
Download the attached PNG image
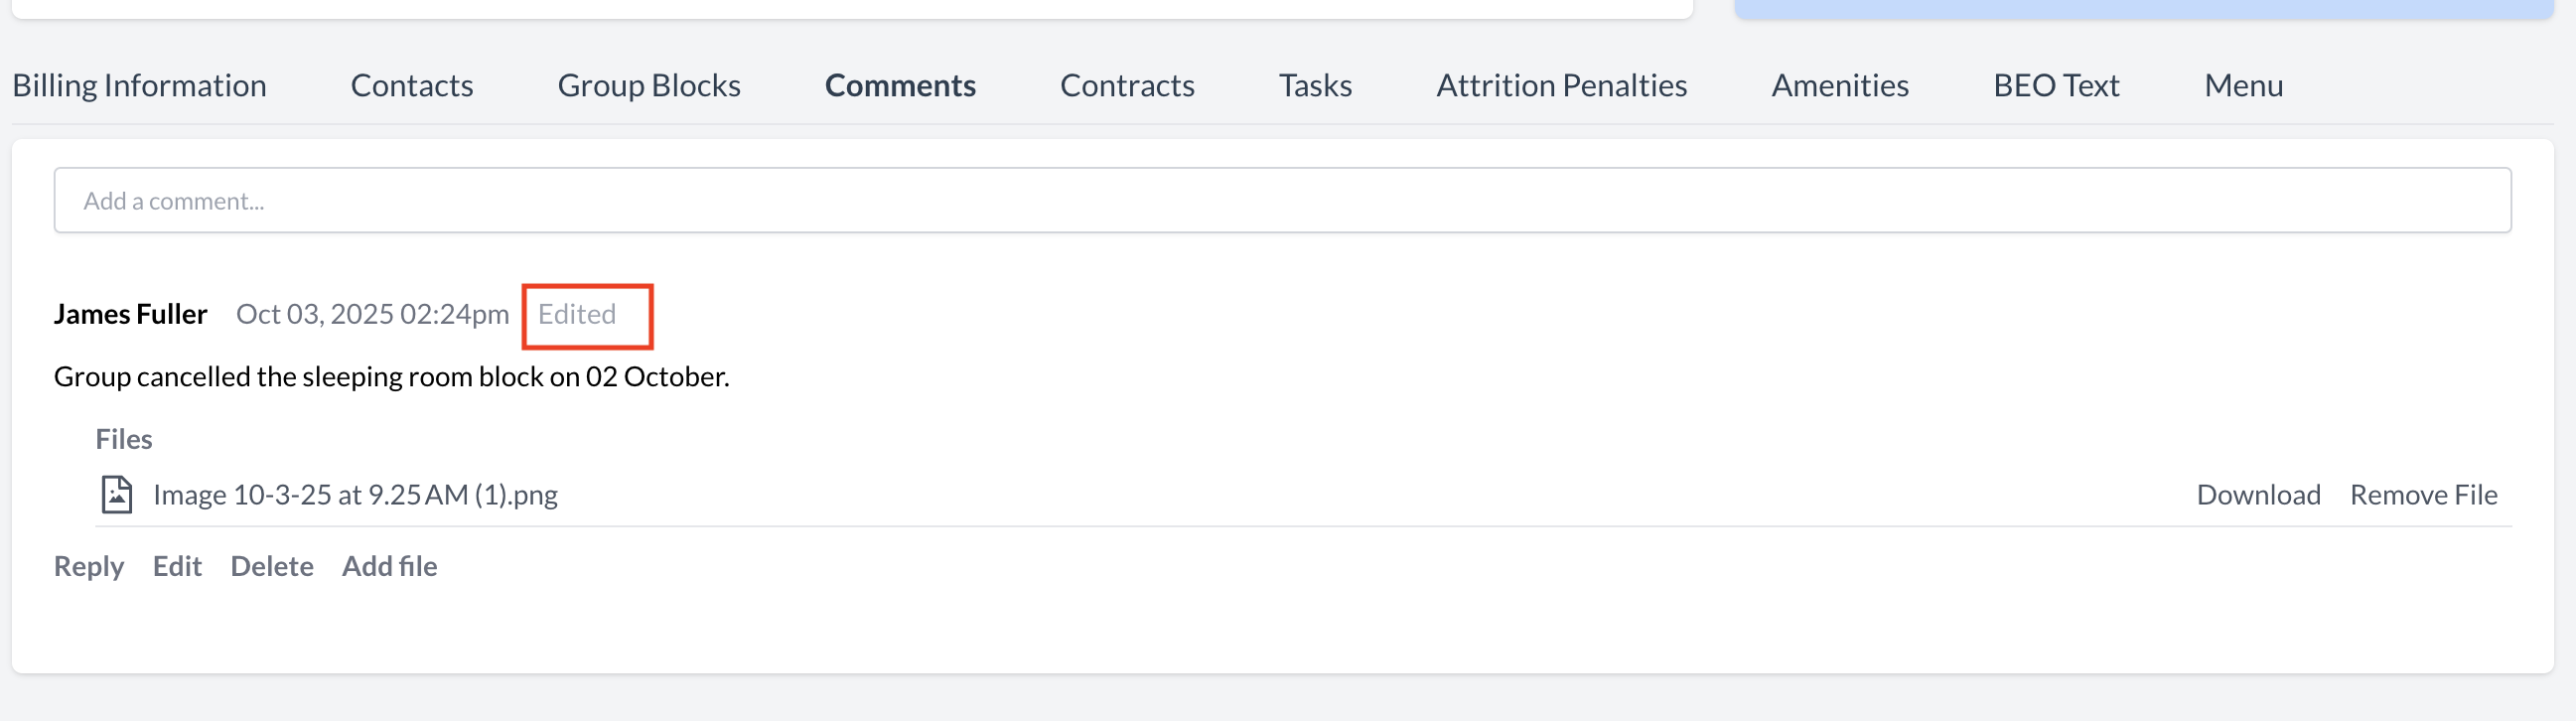tap(2258, 494)
